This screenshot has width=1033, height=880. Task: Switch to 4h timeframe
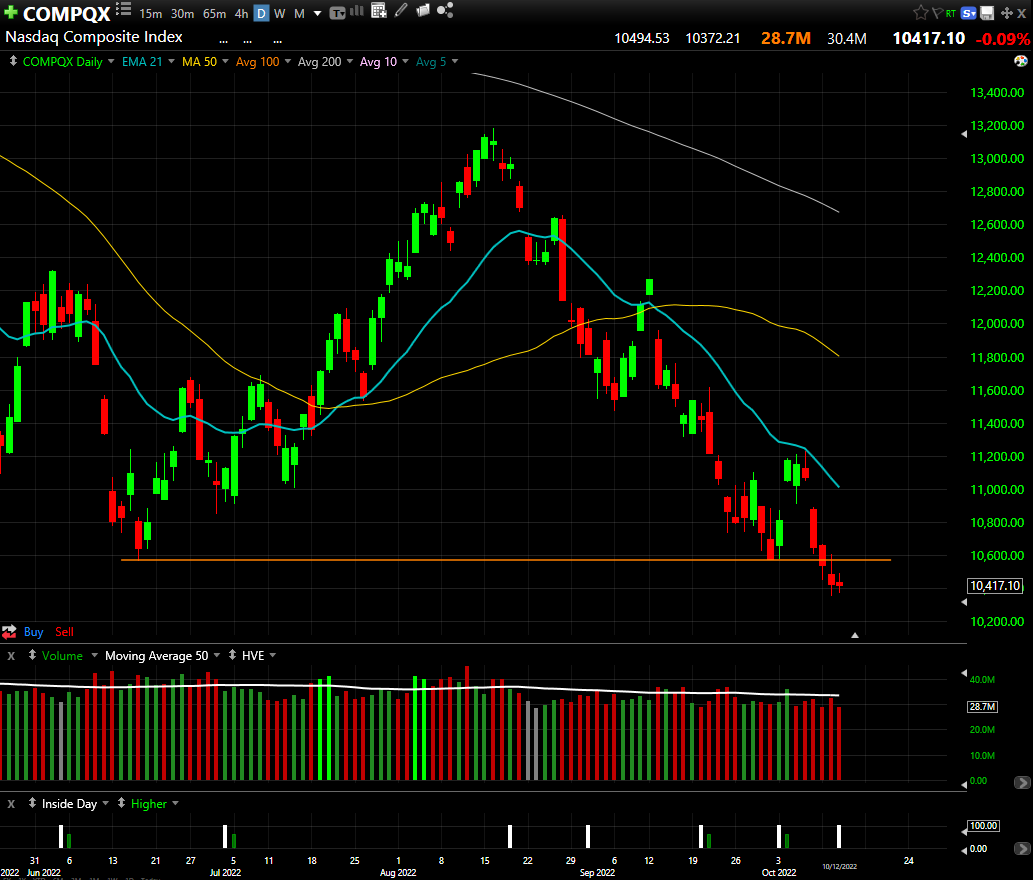click(x=241, y=13)
